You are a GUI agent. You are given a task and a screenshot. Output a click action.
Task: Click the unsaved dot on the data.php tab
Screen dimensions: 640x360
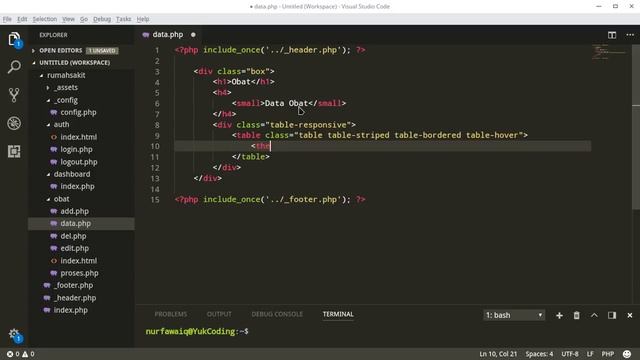pyautogui.click(x=193, y=35)
